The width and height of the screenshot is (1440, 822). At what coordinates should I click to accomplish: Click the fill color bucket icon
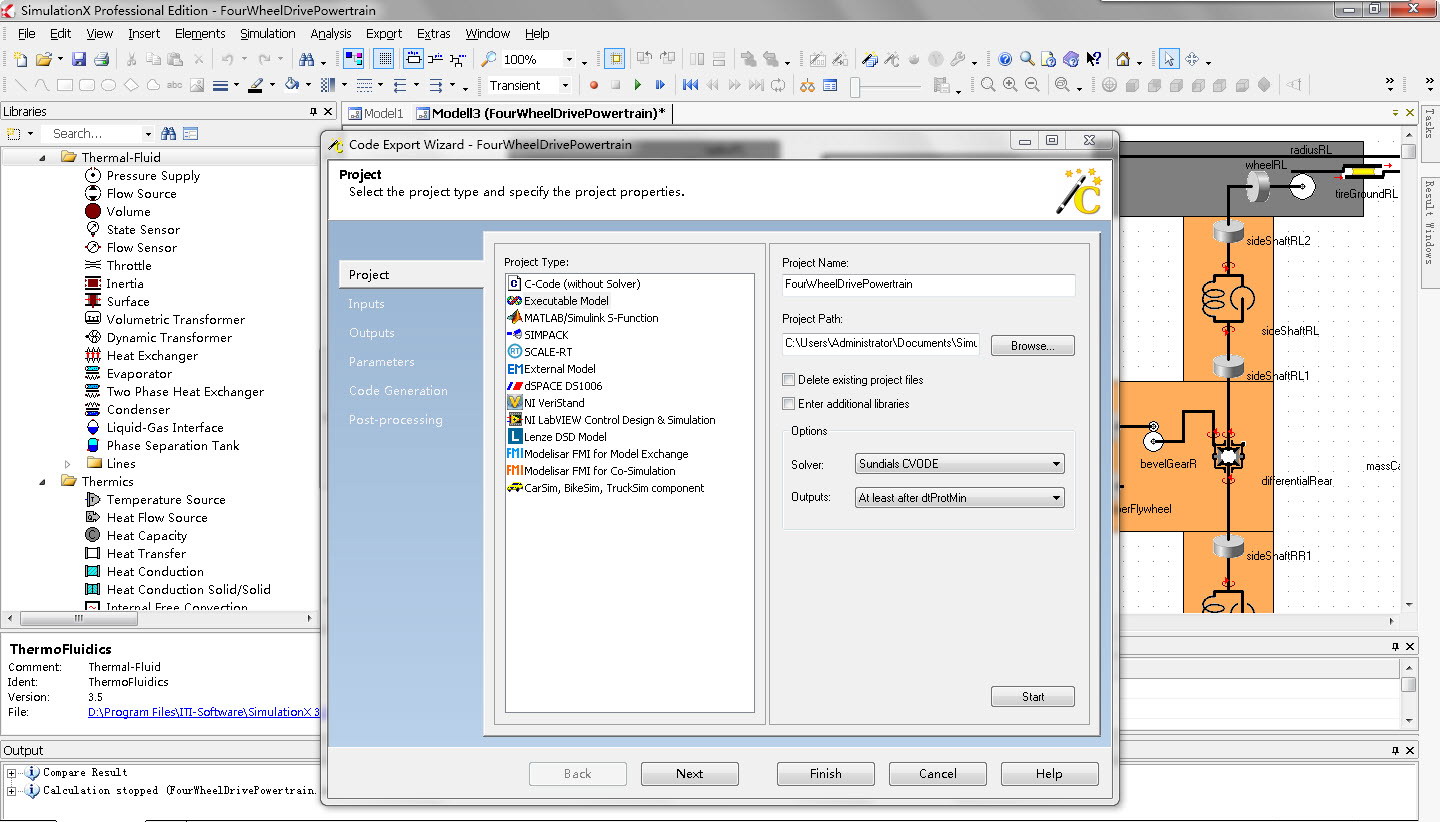tap(291, 86)
